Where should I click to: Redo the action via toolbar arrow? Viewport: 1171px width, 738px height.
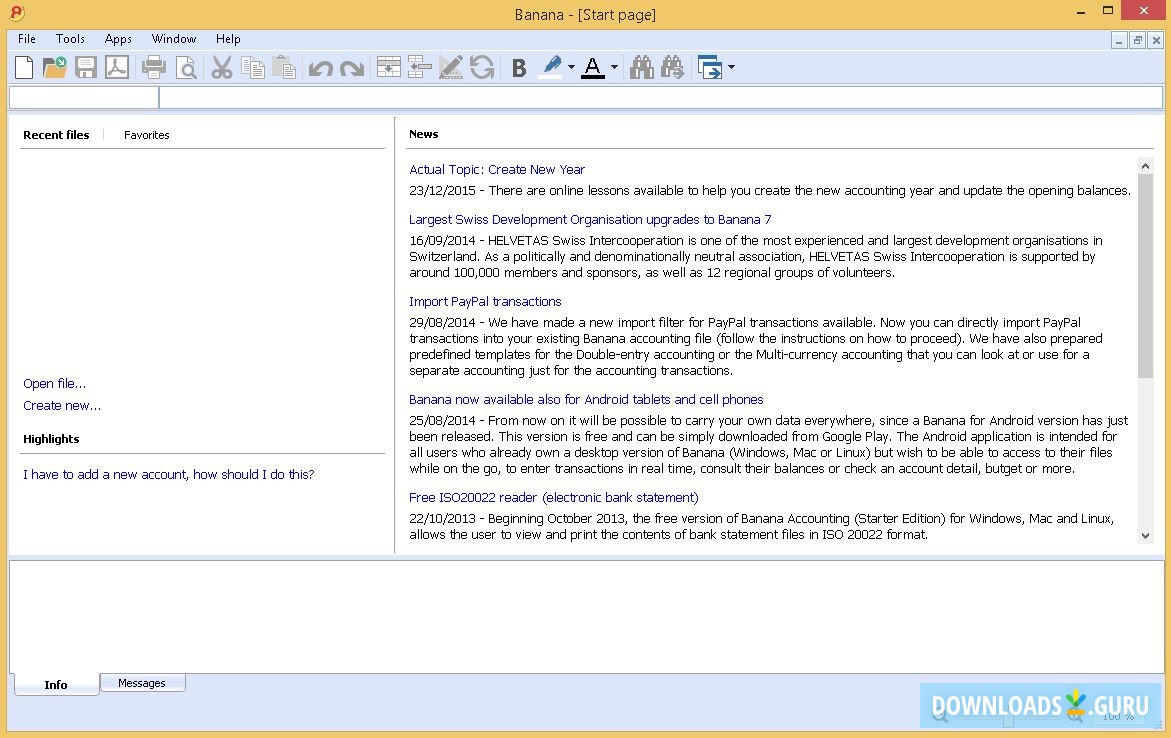pyautogui.click(x=352, y=69)
